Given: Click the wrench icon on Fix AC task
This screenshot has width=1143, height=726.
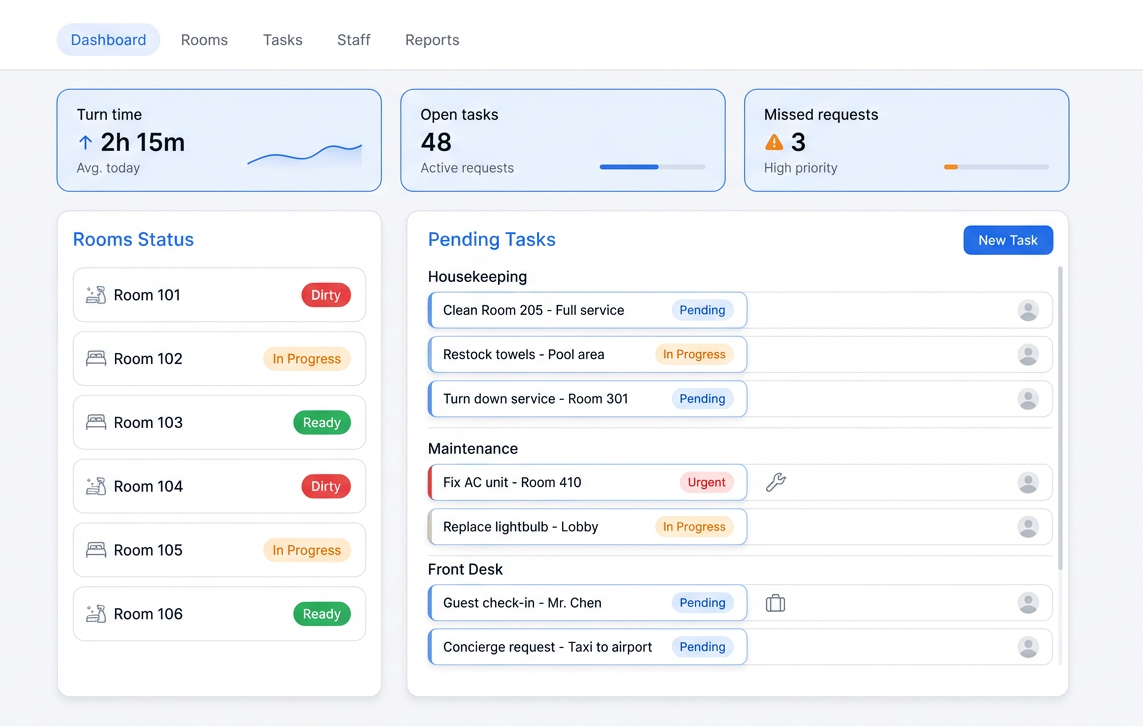Looking at the screenshot, I should 776,481.
